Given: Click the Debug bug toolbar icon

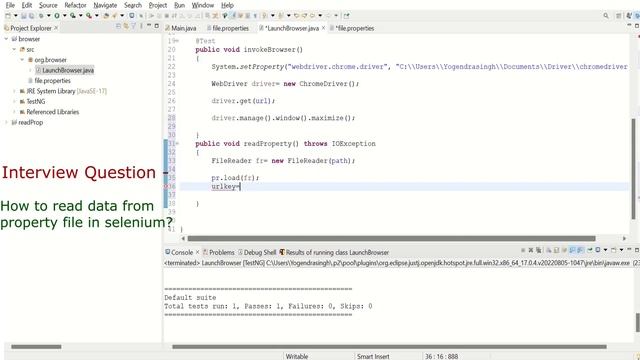Looking at the screenshot, I should [x=41, y=16].
